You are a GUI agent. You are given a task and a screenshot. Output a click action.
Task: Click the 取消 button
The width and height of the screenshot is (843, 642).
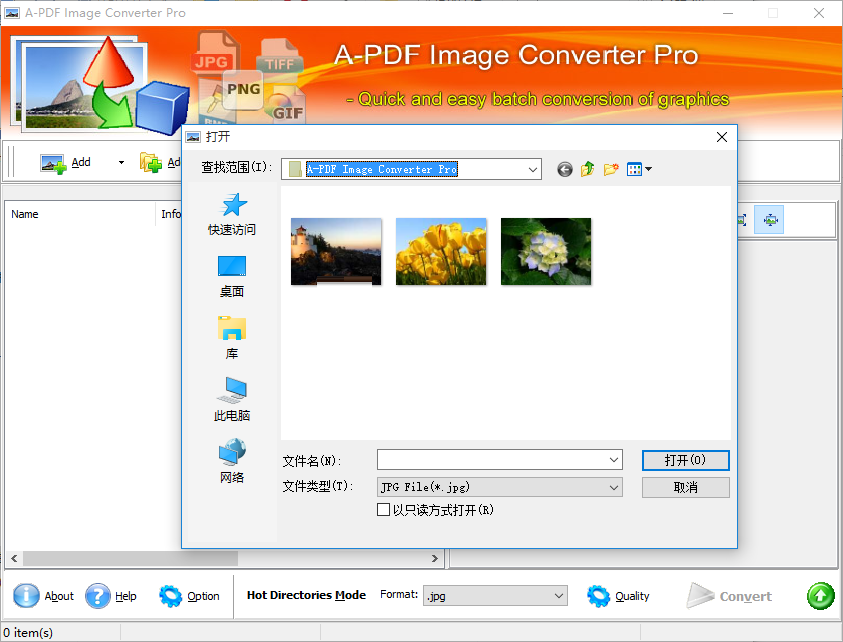coord(685,487)
